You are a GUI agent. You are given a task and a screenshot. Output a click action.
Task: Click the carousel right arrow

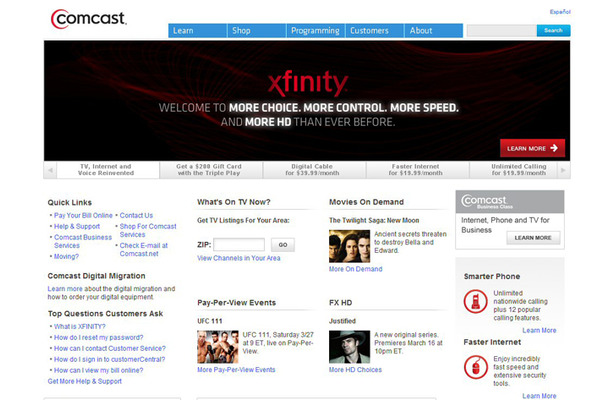point(564,170)
